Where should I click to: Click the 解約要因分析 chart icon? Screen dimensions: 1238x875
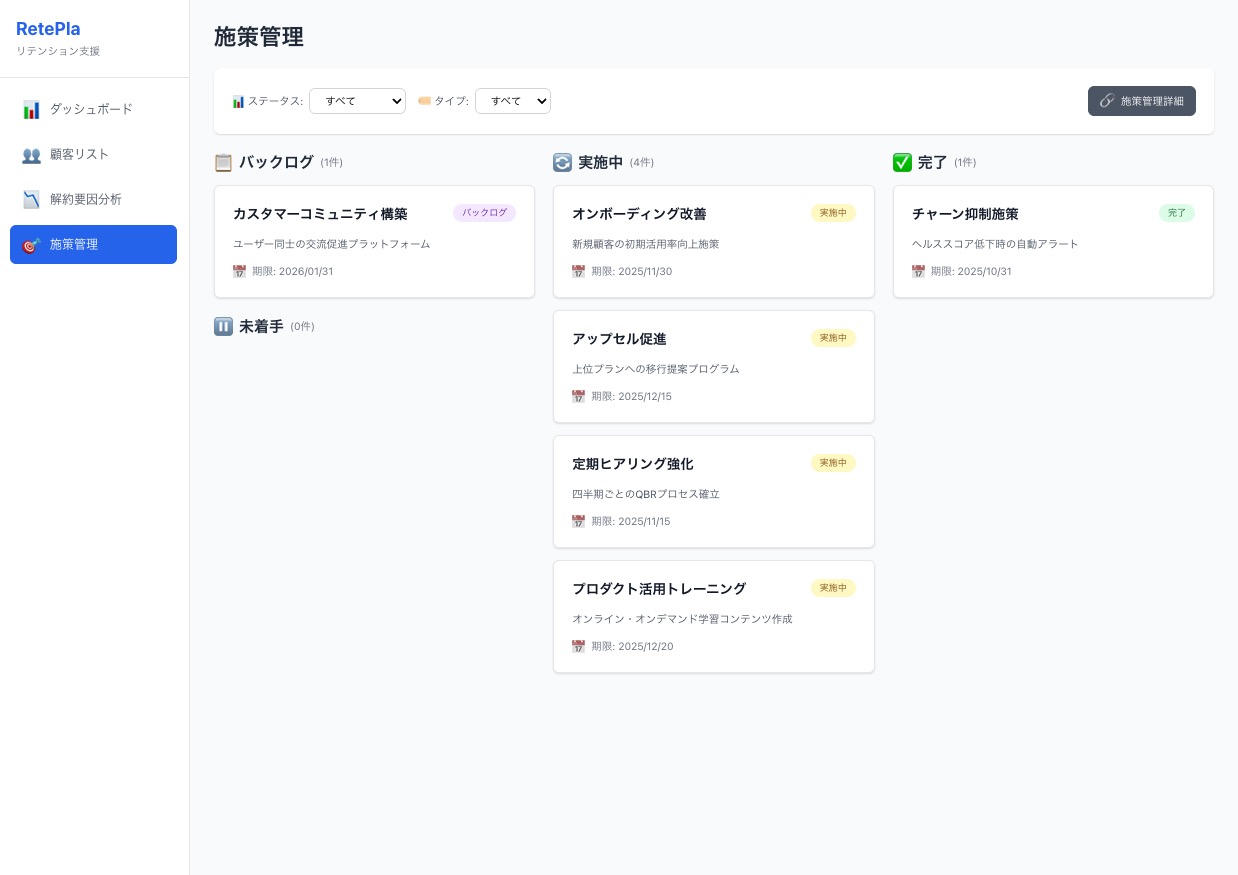pos(31,199)
